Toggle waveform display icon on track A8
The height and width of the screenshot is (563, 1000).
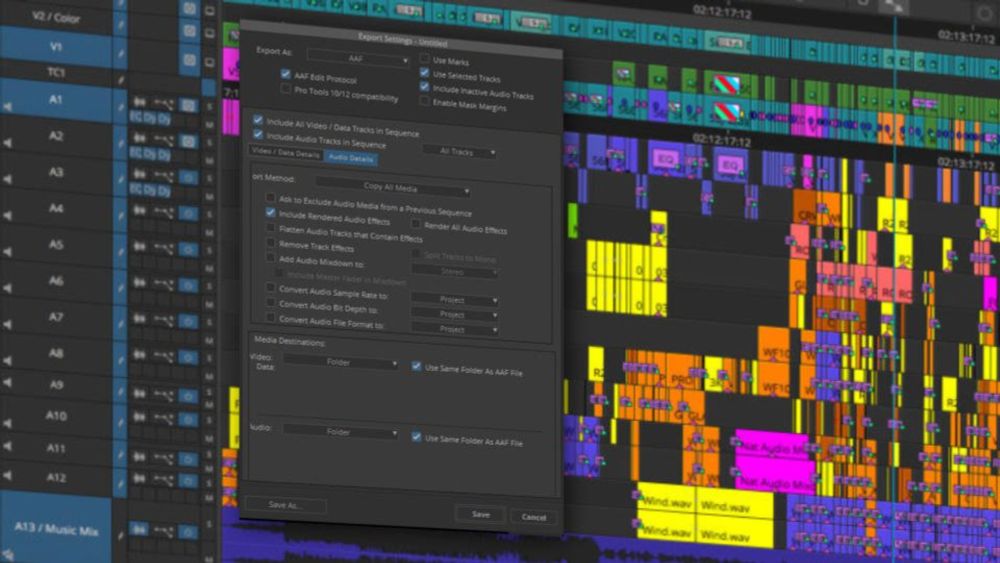tap(139, 355)
